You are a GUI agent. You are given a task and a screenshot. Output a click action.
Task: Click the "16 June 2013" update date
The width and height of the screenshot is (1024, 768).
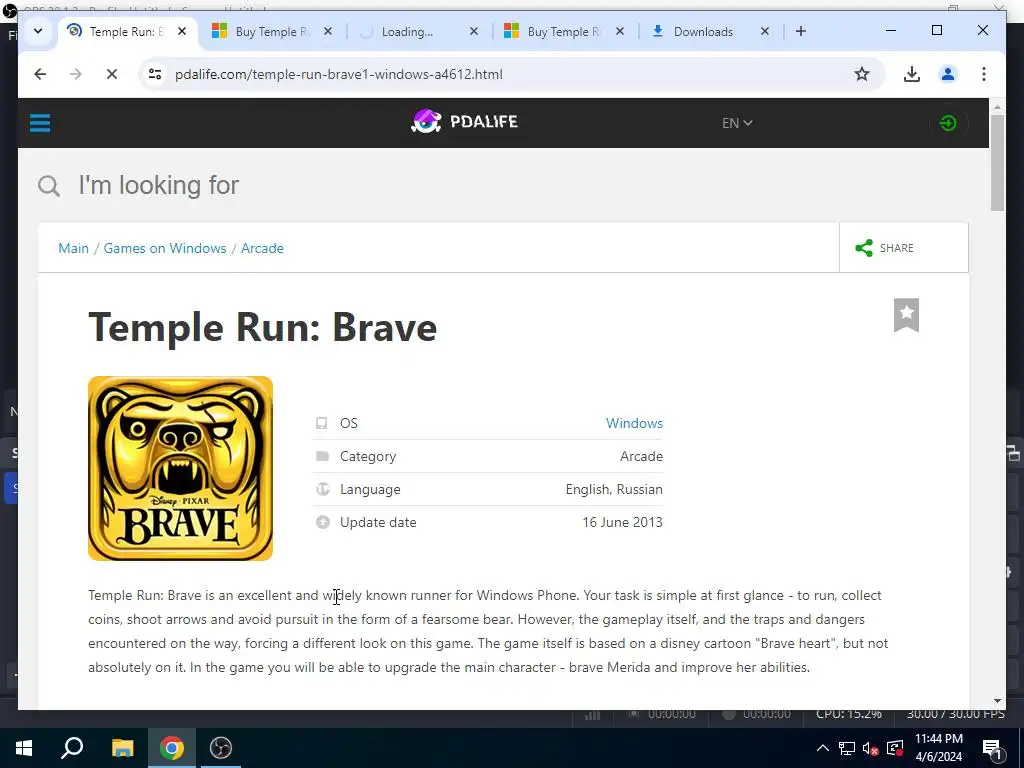[622, 522]
